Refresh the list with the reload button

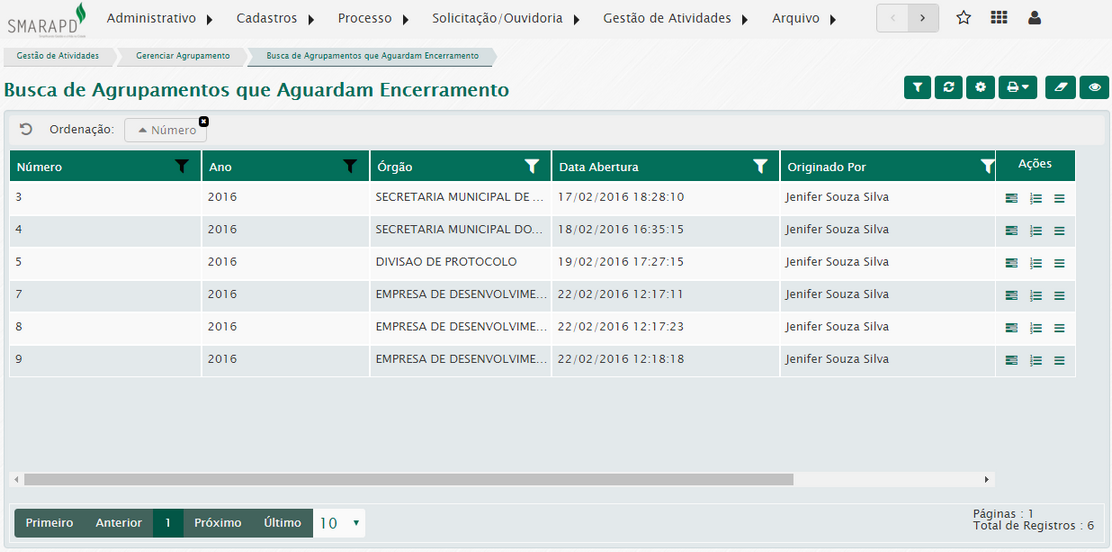pyautogui.click(x=948, y=88)
